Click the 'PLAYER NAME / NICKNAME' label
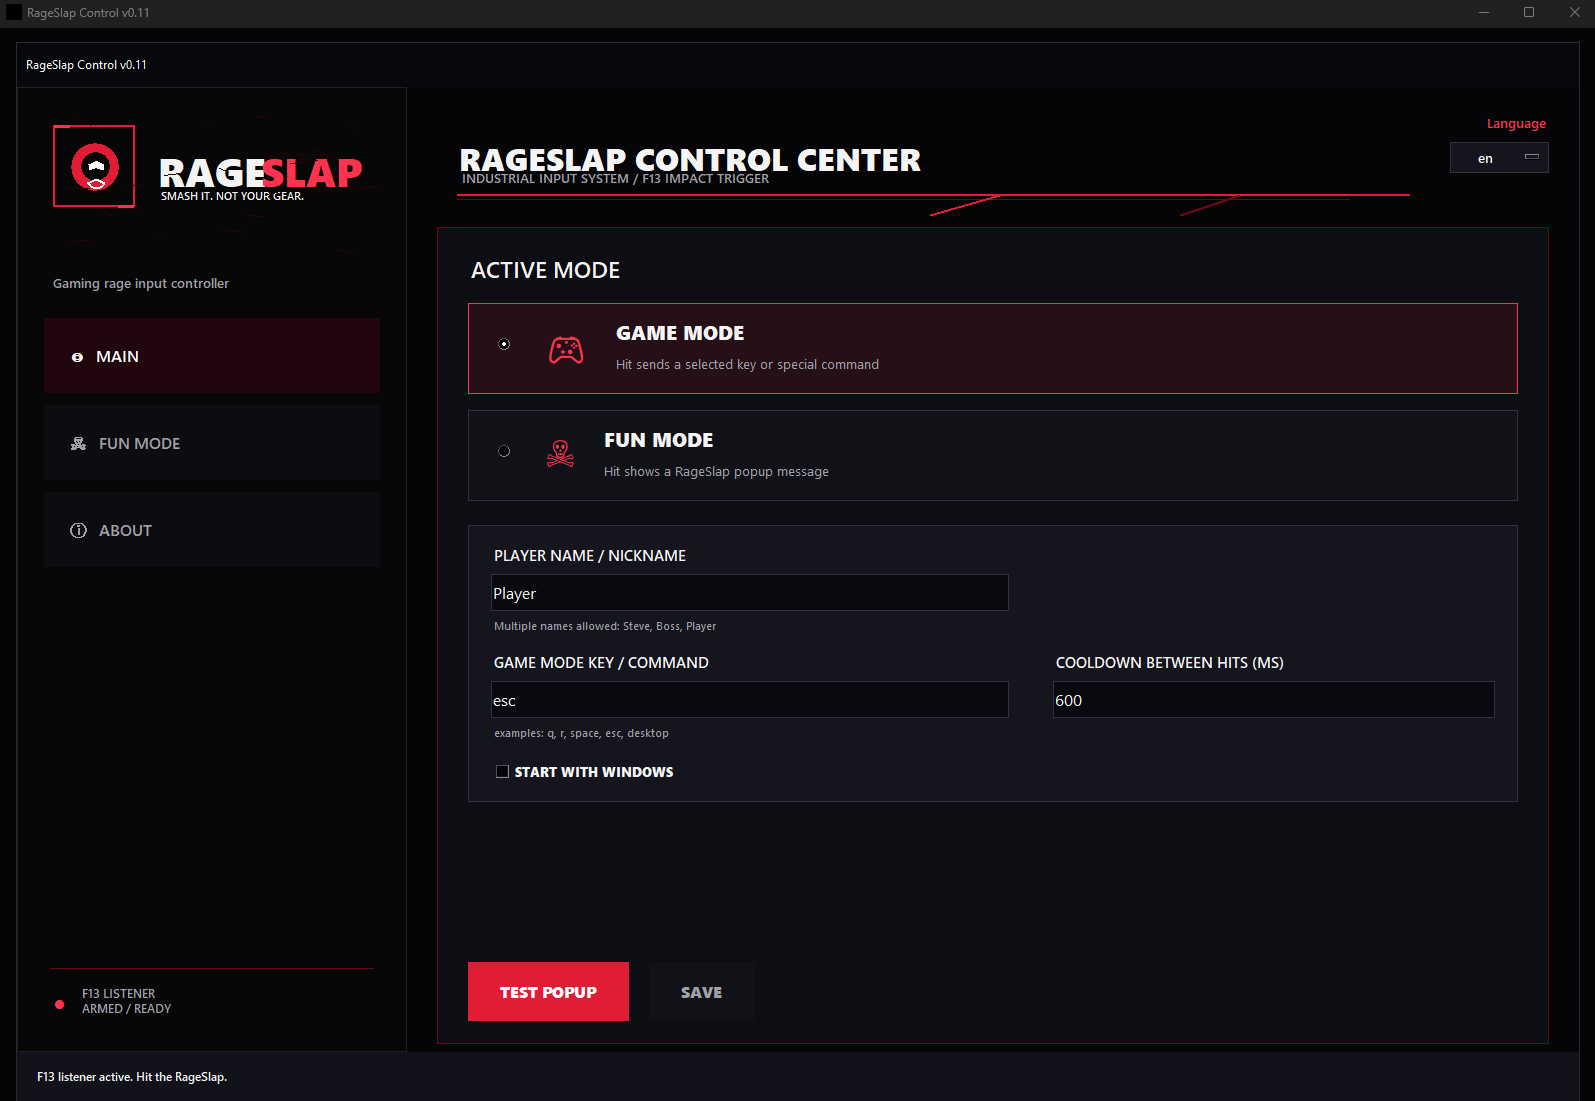The width and height of the screenshot is (1595, 1101). [x=590, y=556]
